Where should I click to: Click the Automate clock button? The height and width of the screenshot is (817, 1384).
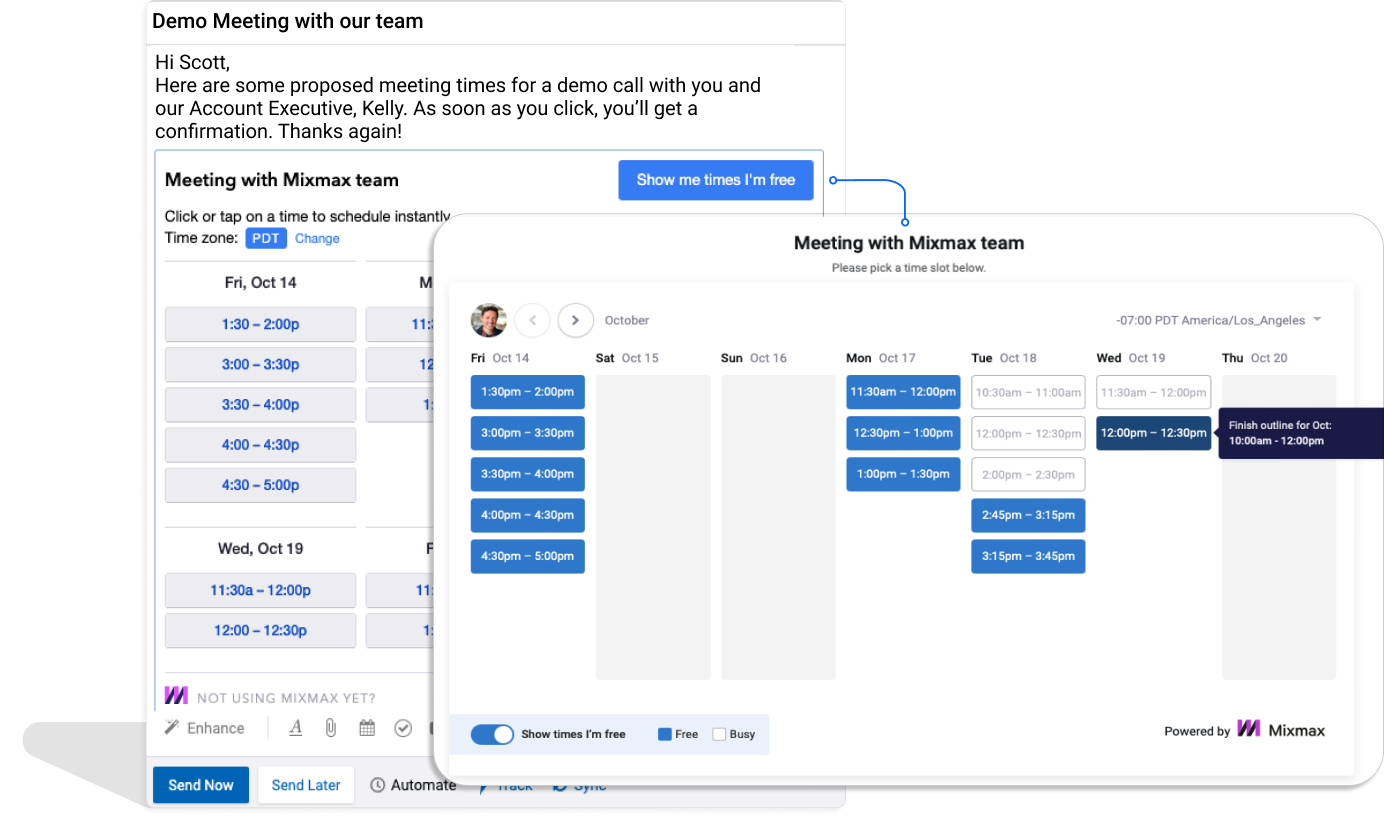(413, 785)
